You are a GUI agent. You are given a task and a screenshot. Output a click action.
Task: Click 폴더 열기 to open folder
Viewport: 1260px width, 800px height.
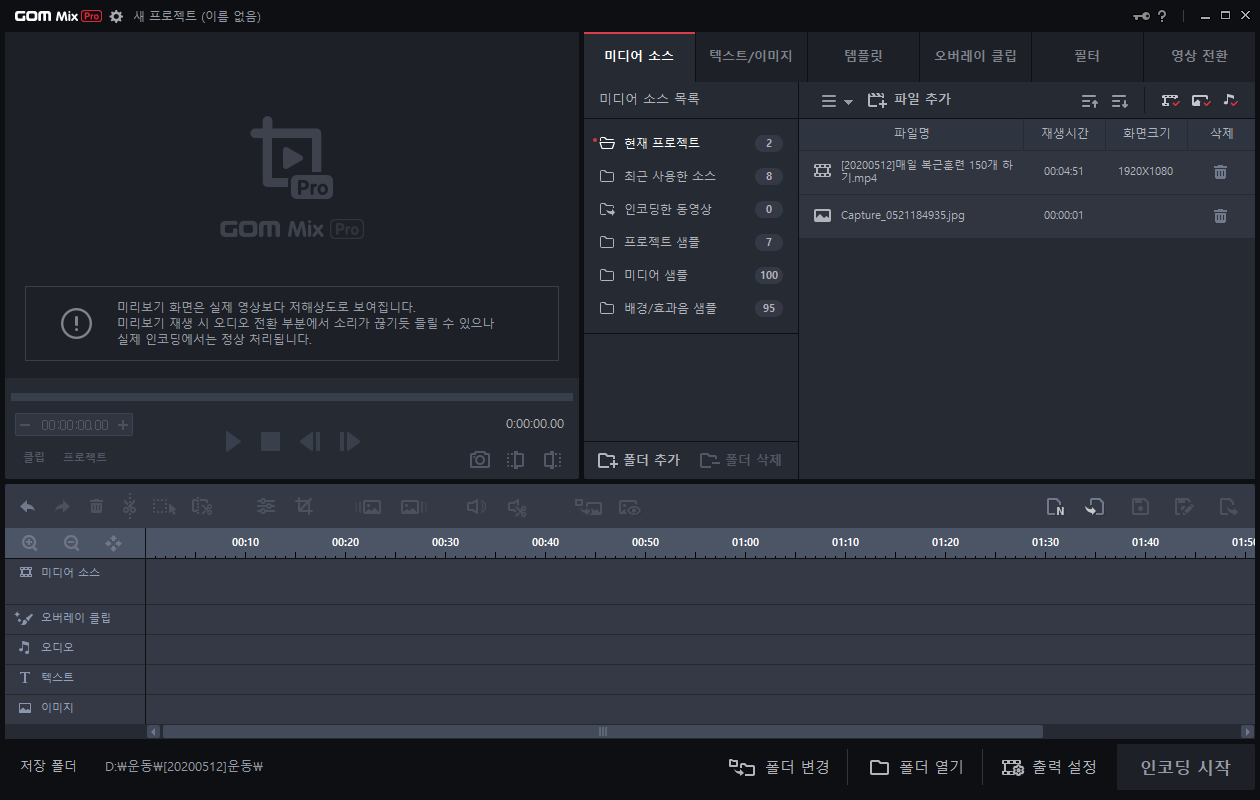(916, 767)
